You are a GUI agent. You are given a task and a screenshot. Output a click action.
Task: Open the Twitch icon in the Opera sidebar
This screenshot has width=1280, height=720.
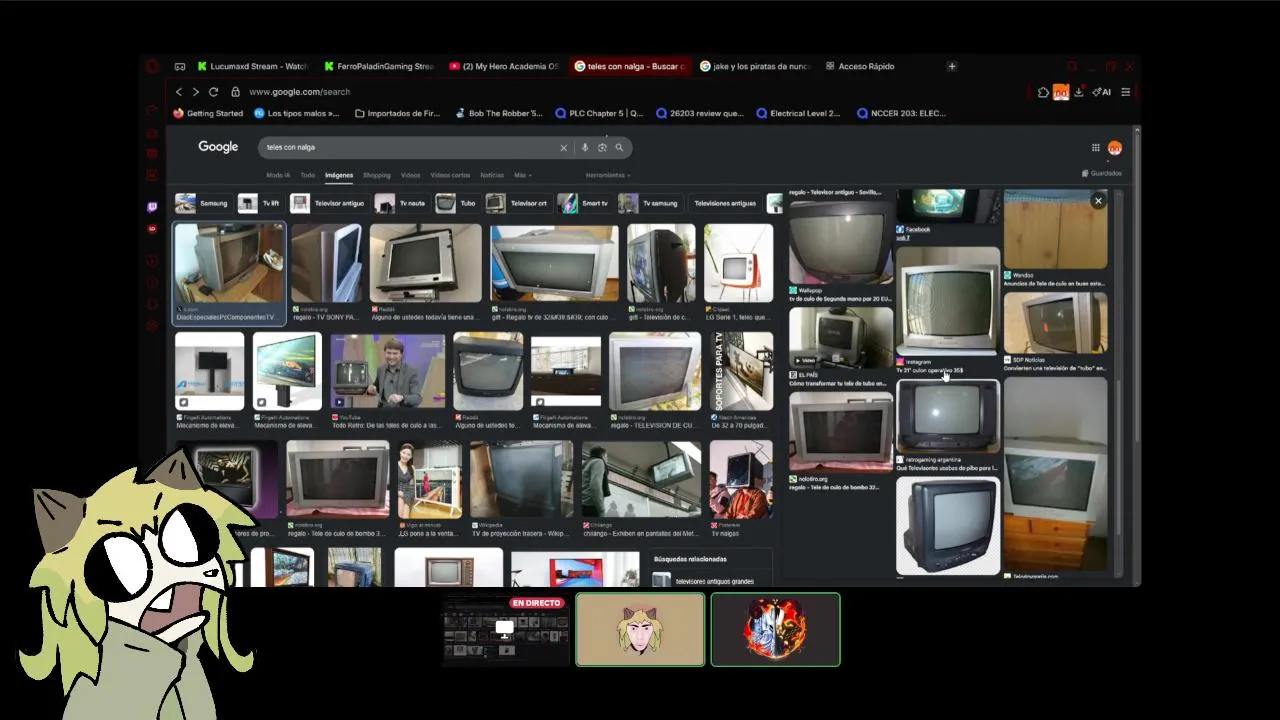152,207
